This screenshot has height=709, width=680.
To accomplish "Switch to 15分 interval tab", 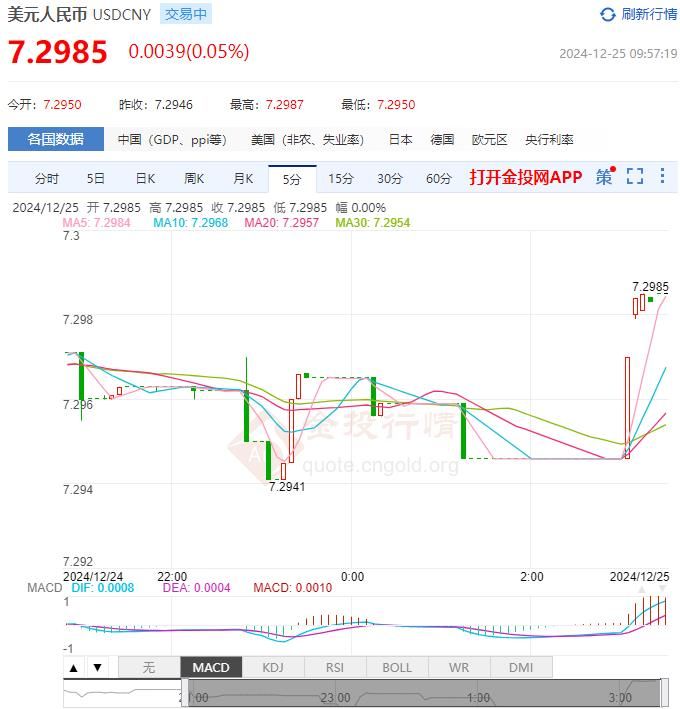I will pos(341,179).
